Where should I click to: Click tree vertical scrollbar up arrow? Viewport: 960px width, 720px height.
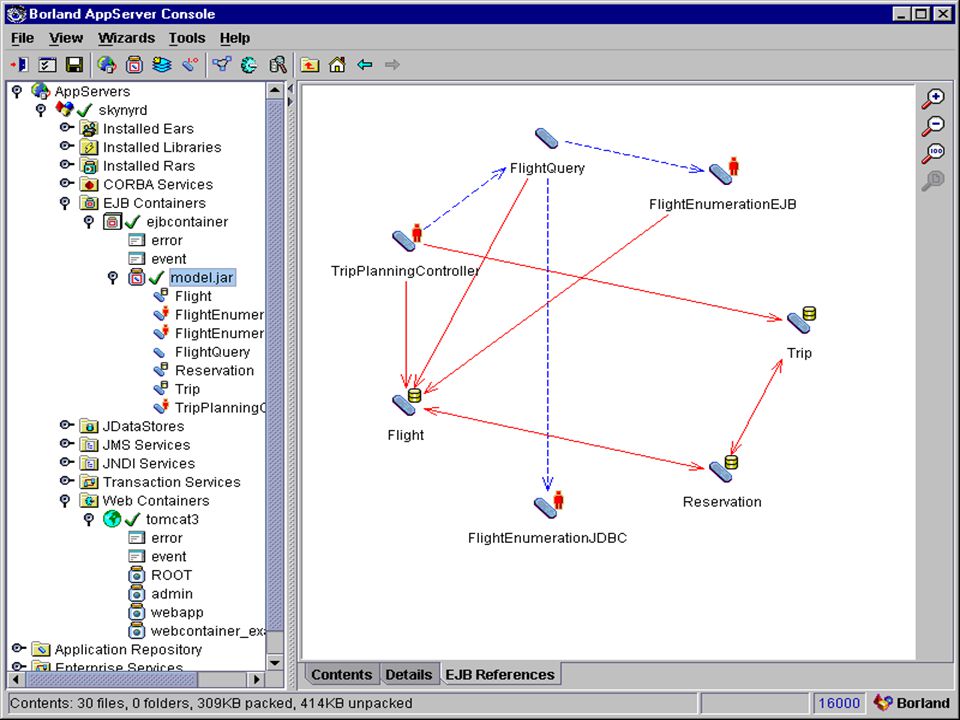(275, 91)
